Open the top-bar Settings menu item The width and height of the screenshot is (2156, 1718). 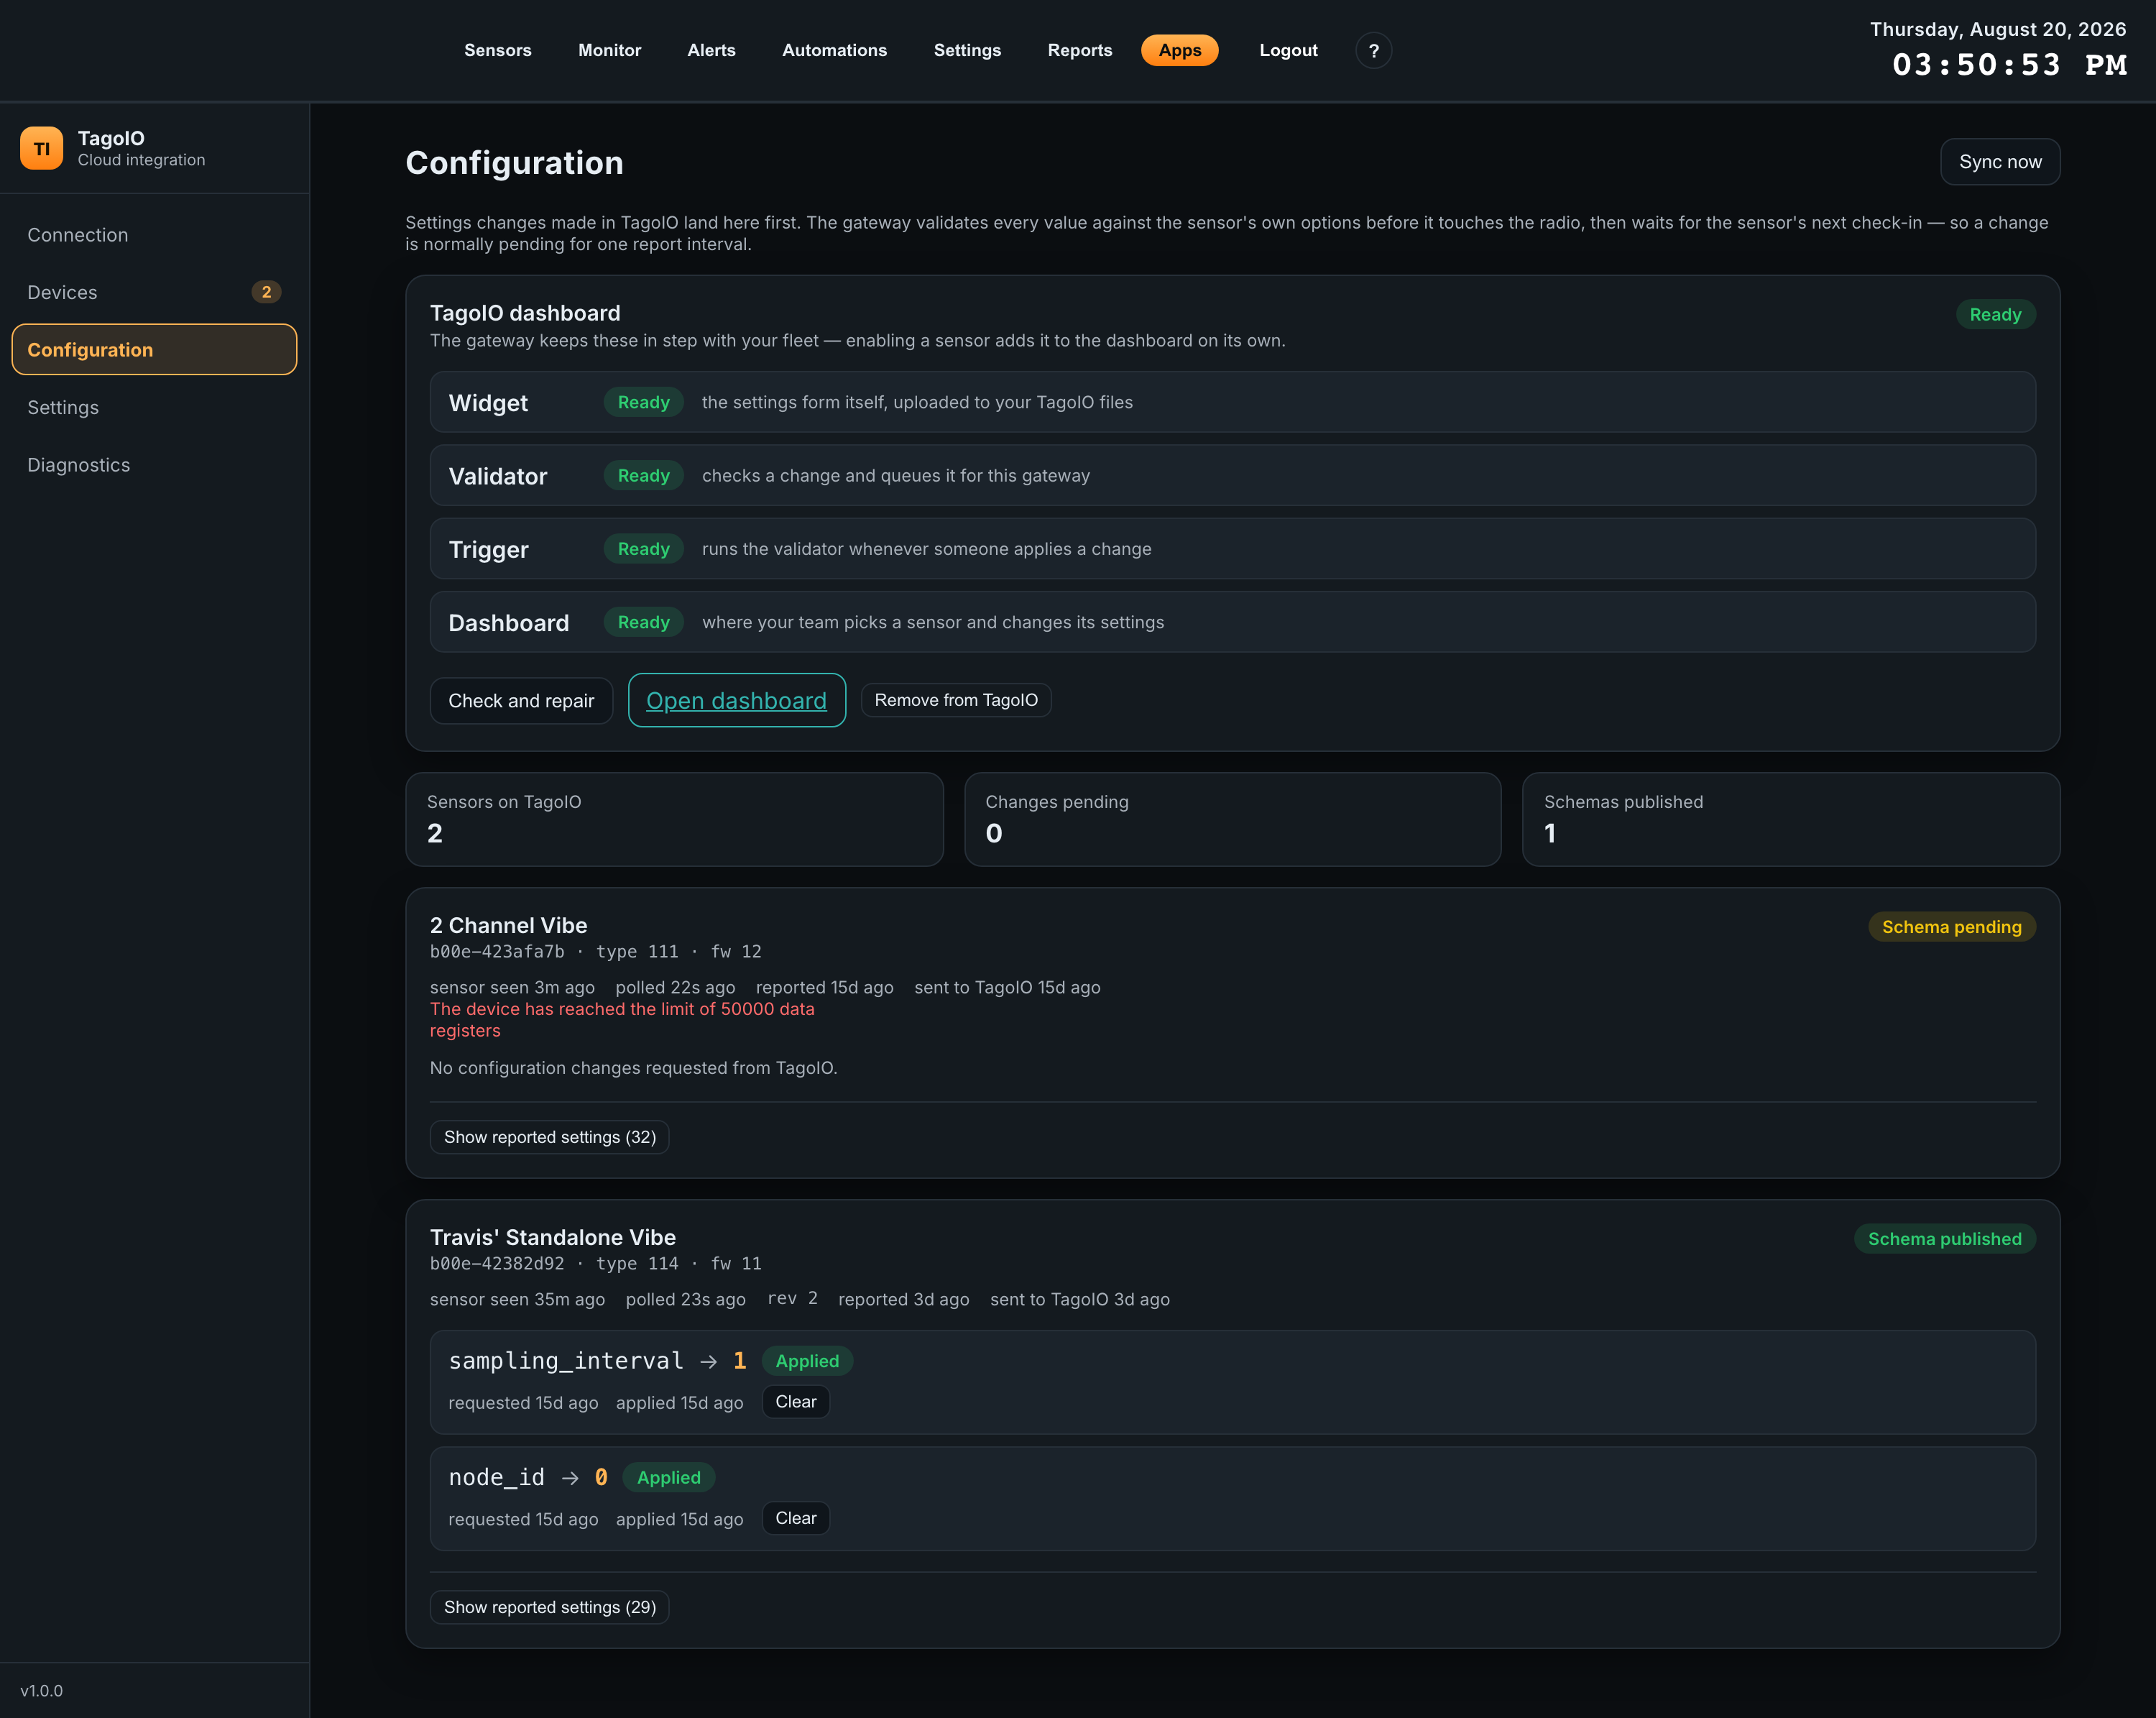[x=967, y=50]
